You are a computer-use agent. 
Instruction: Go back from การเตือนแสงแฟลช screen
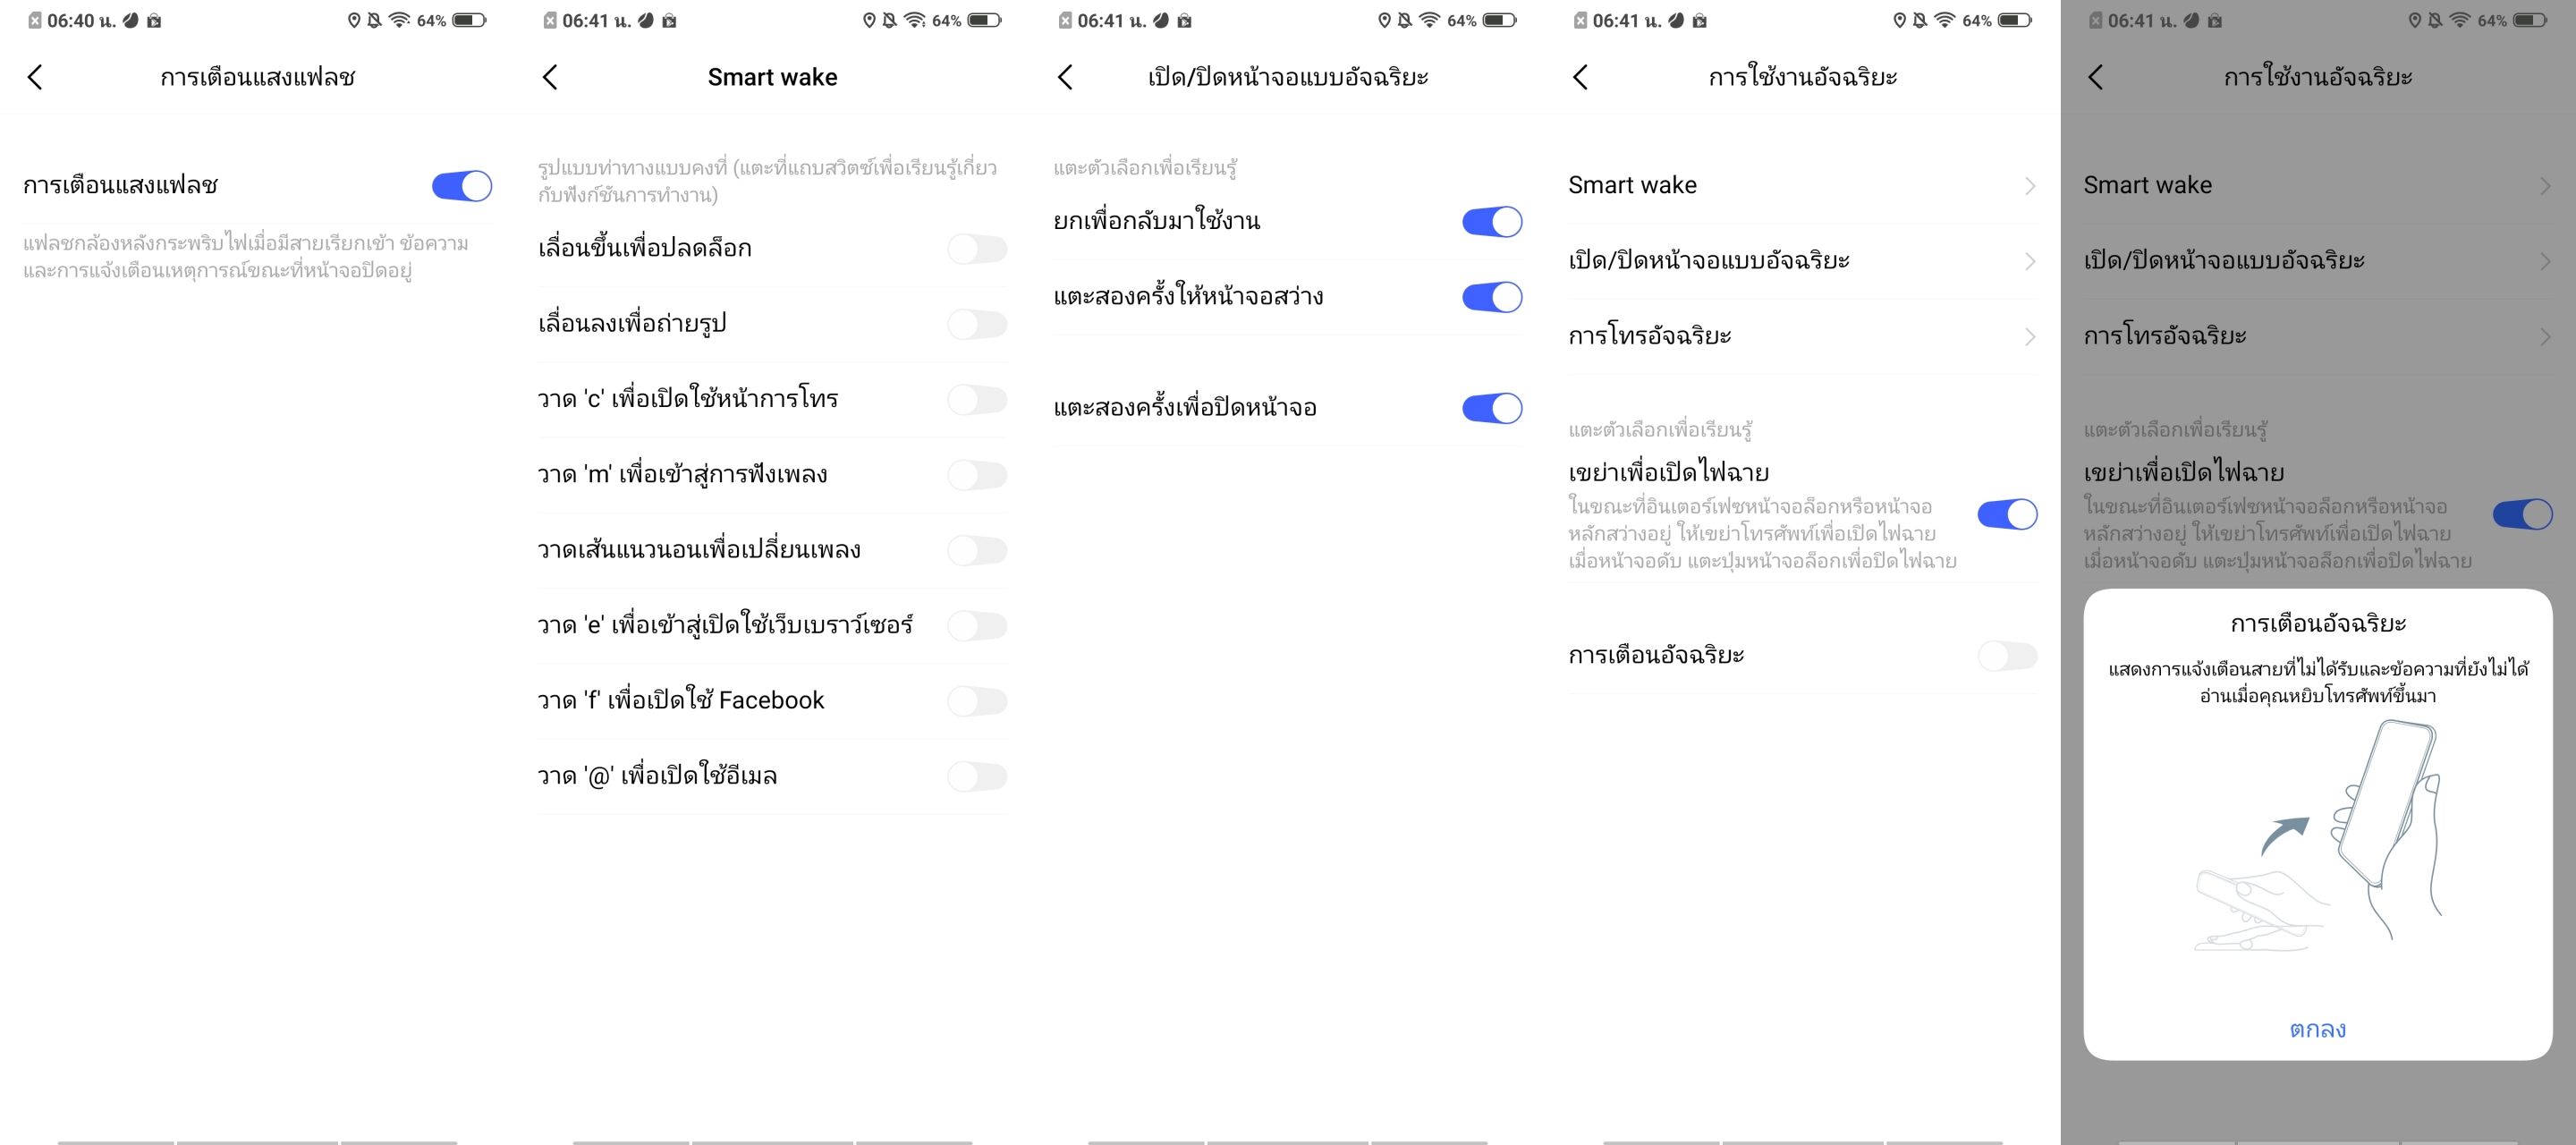[35, 77]
